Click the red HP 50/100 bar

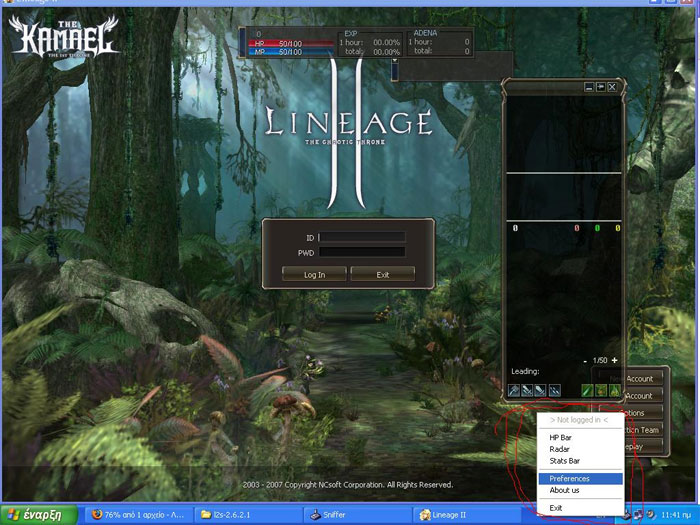291,44
